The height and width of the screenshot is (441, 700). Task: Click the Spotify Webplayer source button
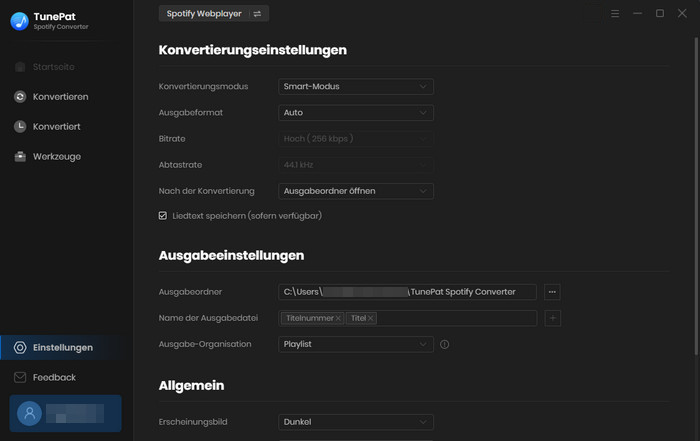click(x=213, y=14)
